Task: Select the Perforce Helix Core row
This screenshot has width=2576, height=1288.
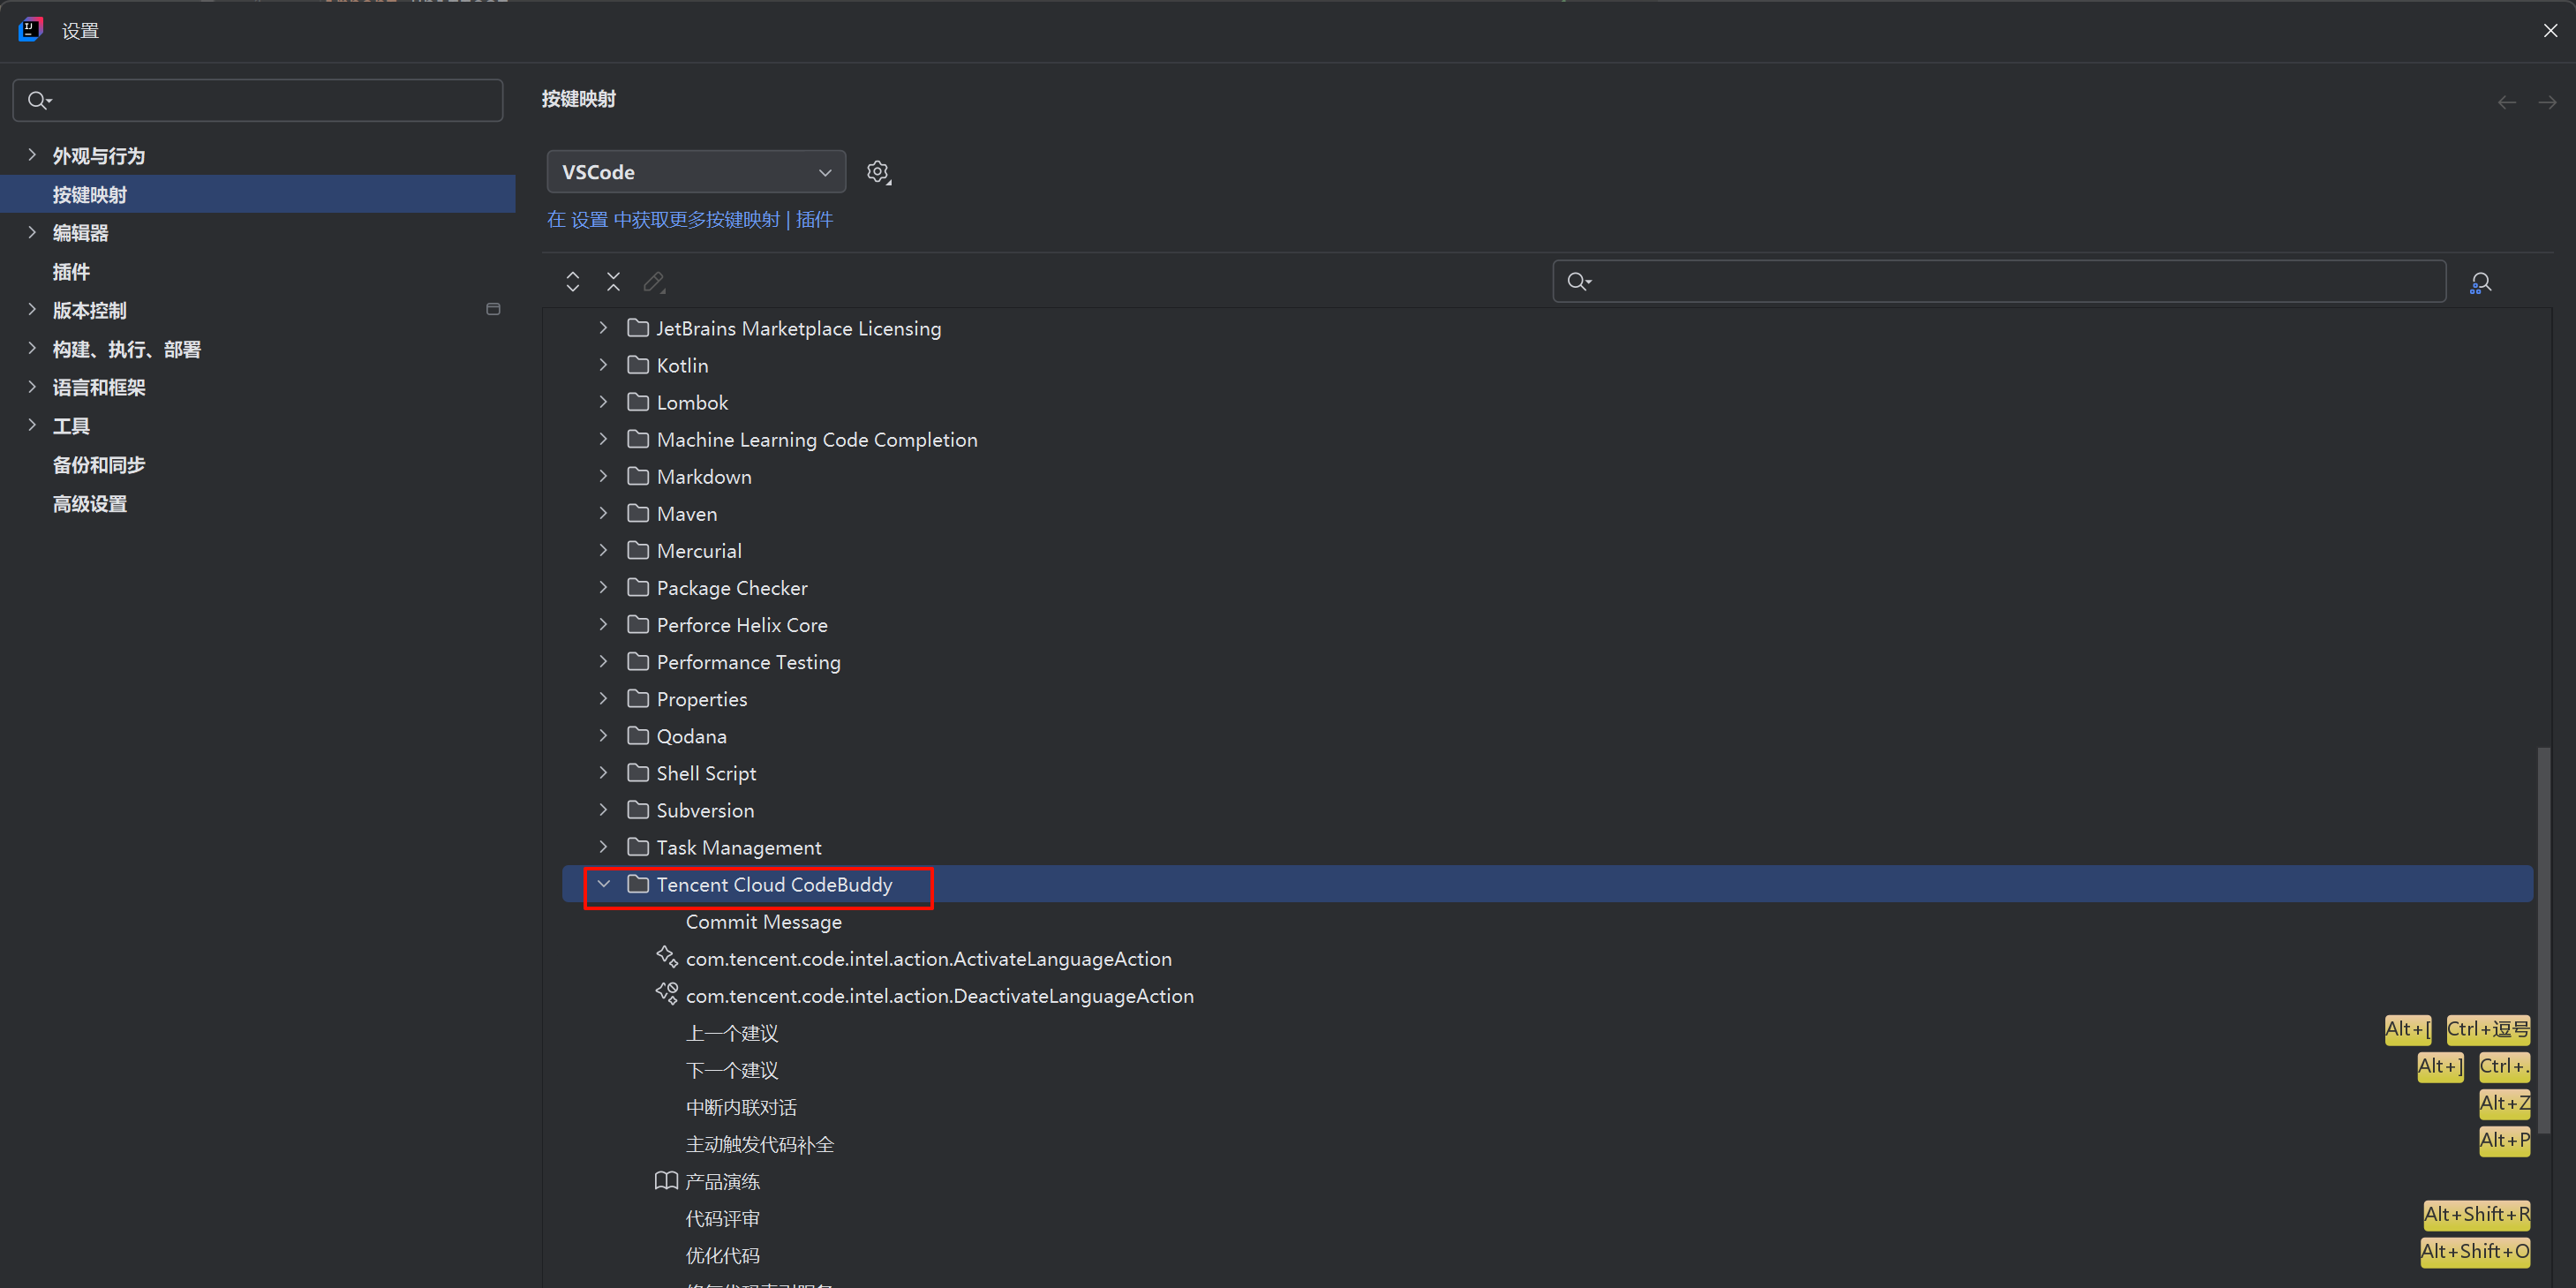Action: point(1547,624)
